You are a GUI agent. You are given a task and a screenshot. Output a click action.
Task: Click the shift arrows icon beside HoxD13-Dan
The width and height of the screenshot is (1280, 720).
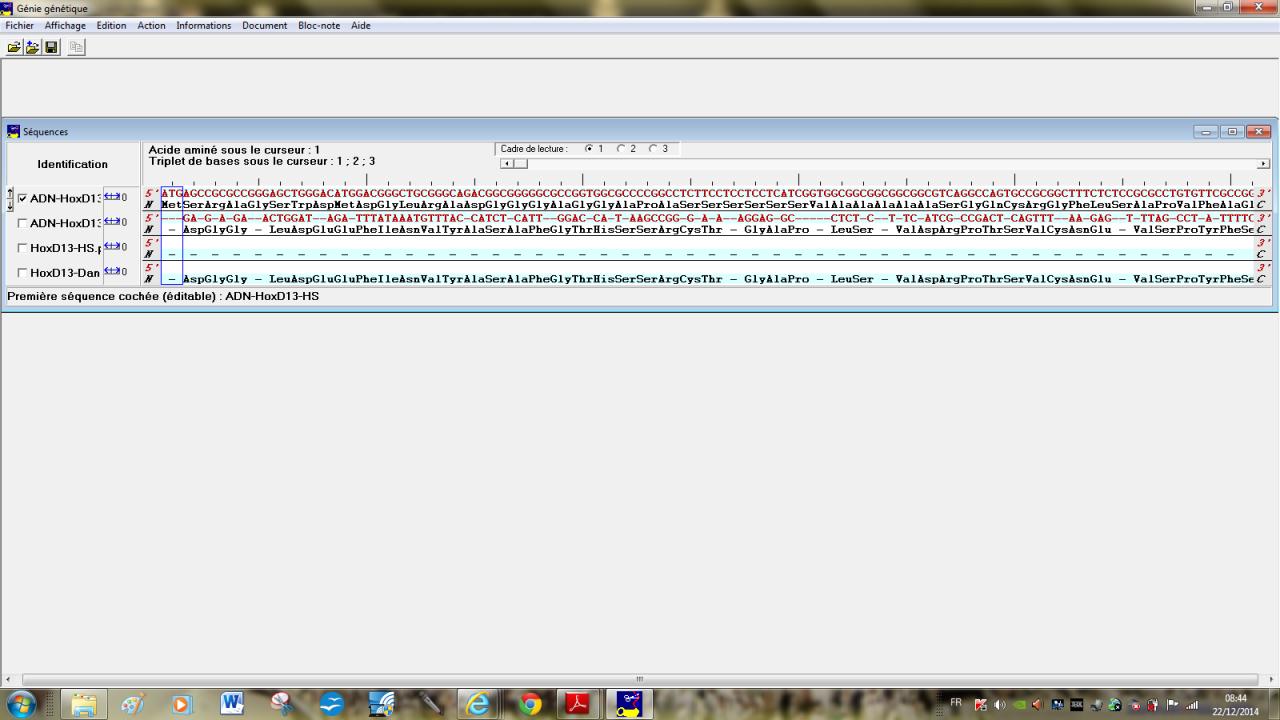[x=111, y=270]
